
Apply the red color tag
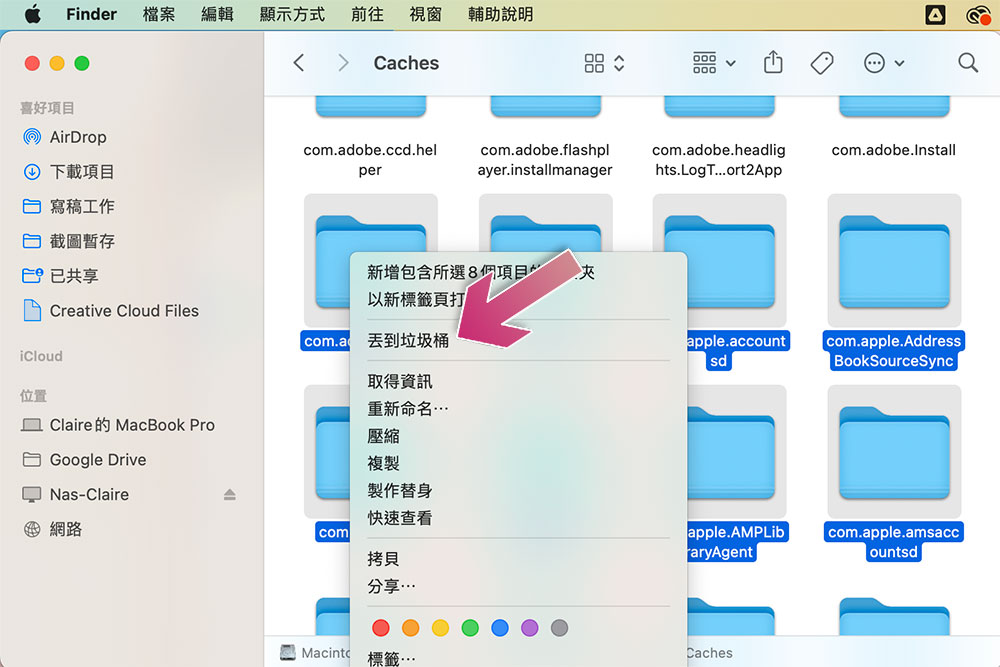pyautogui.click(x=381, y=628)
